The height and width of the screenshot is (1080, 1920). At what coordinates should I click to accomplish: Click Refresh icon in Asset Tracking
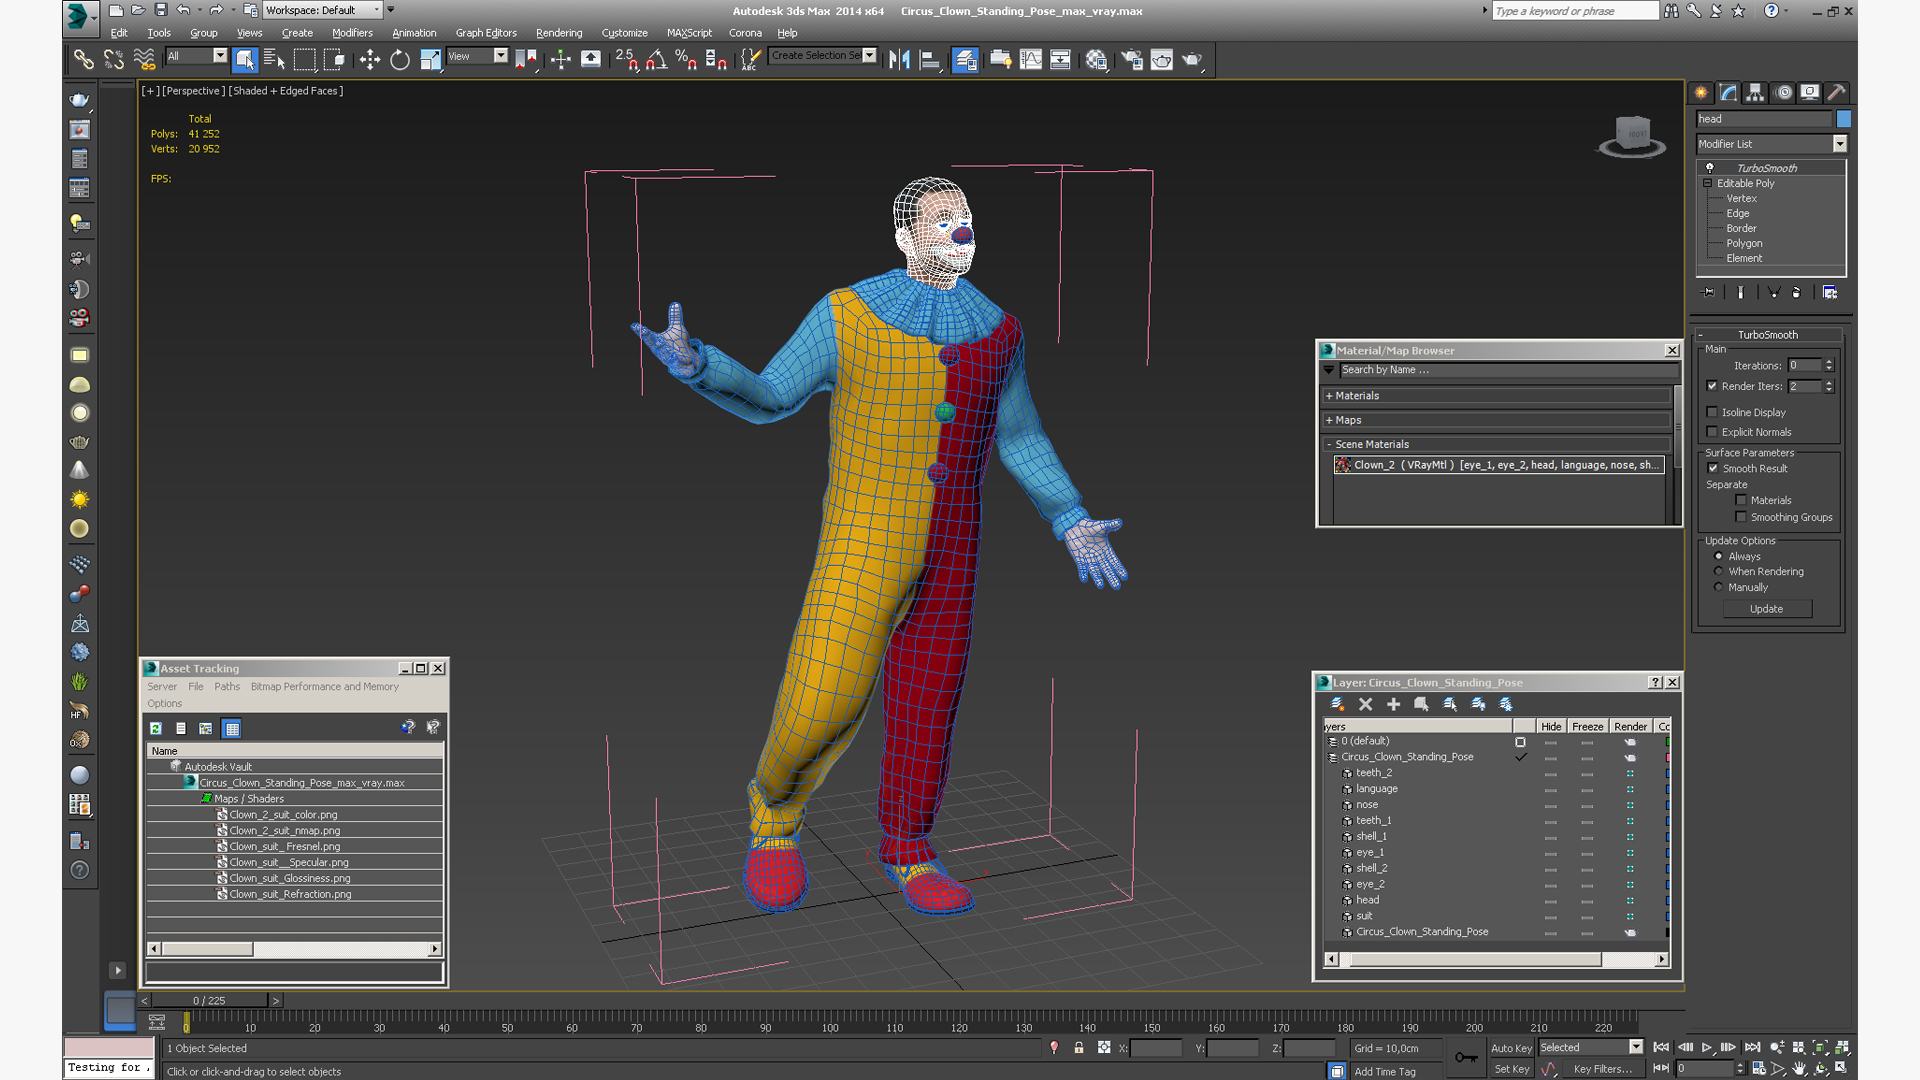156,729
